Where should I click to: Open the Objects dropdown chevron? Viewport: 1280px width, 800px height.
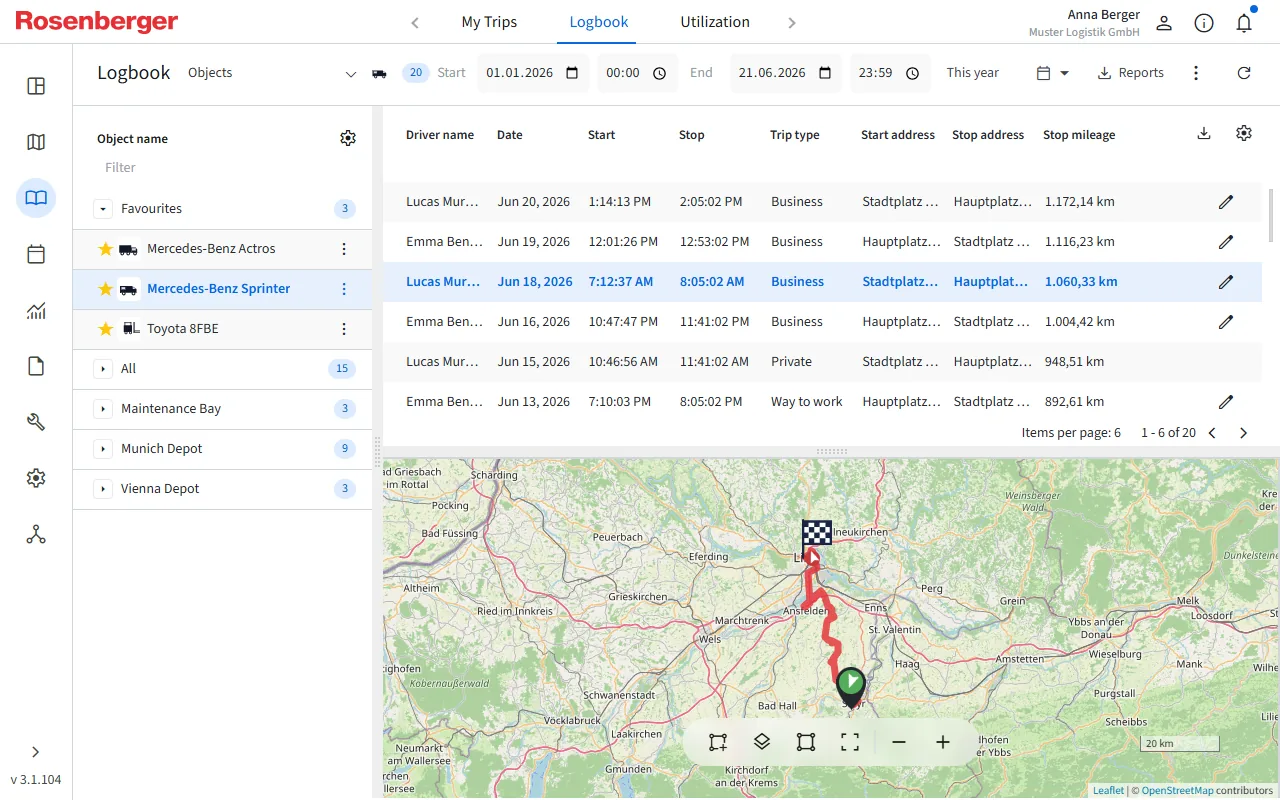pyautogui.click(x=351, y=74)
